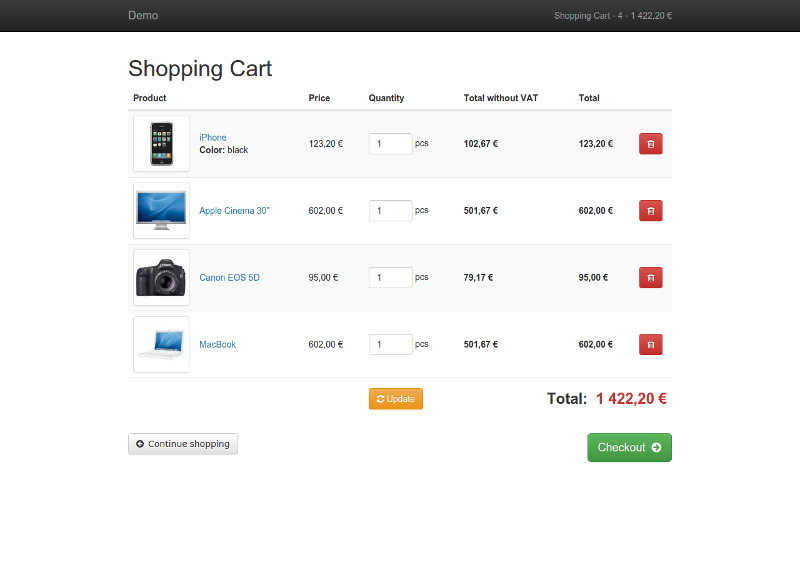Open Shopping Cart summary in header
Screen dimensions: 800x587
tap(613, 16)
